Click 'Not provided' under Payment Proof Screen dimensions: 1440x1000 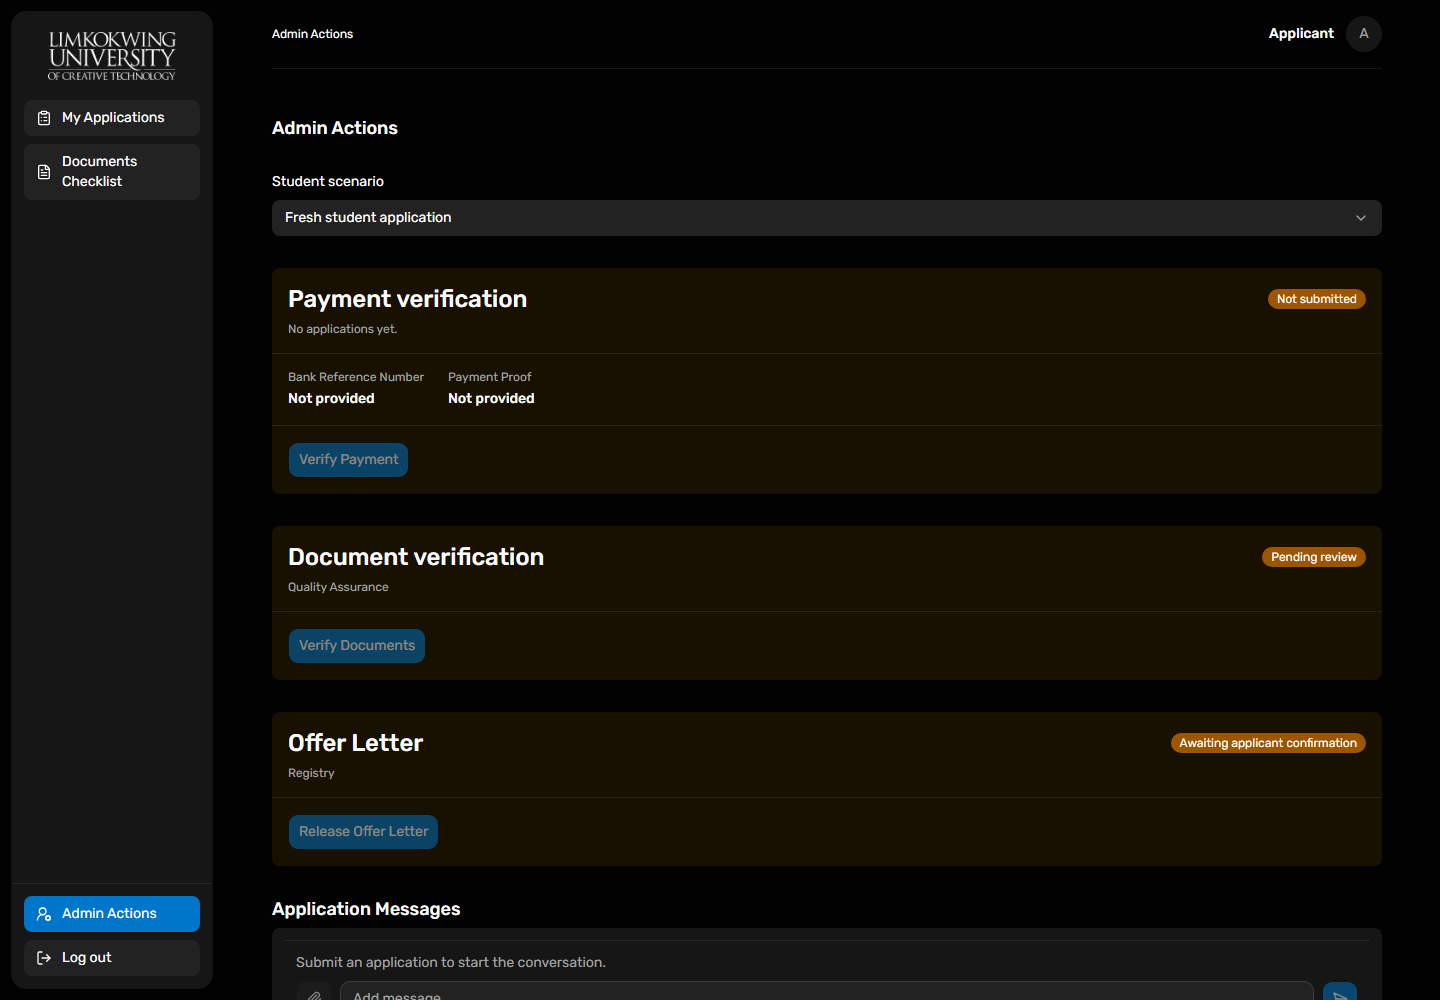click(491, 398)
